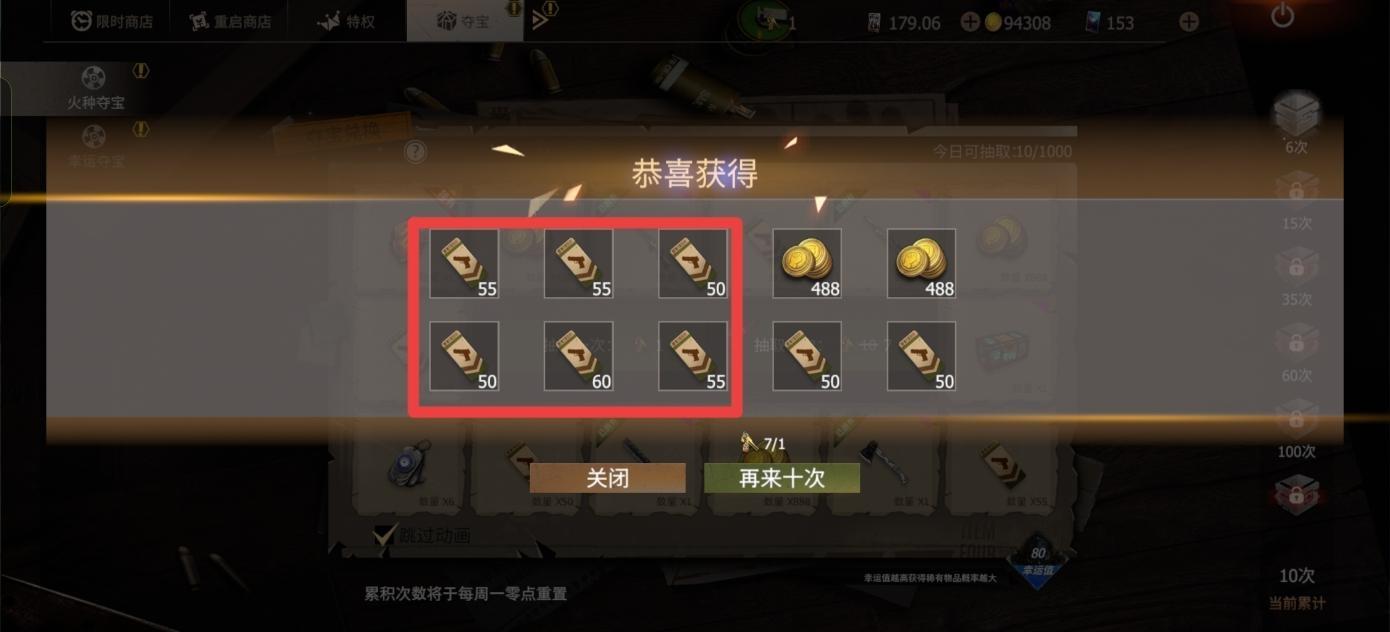Click the plus icon after 153
1390x632 pixels.
tap(1188, 21)
